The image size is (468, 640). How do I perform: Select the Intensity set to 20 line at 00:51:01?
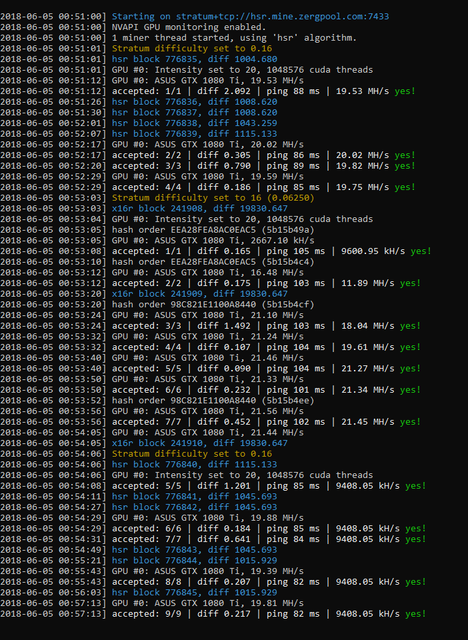click(x=186, y=70)
